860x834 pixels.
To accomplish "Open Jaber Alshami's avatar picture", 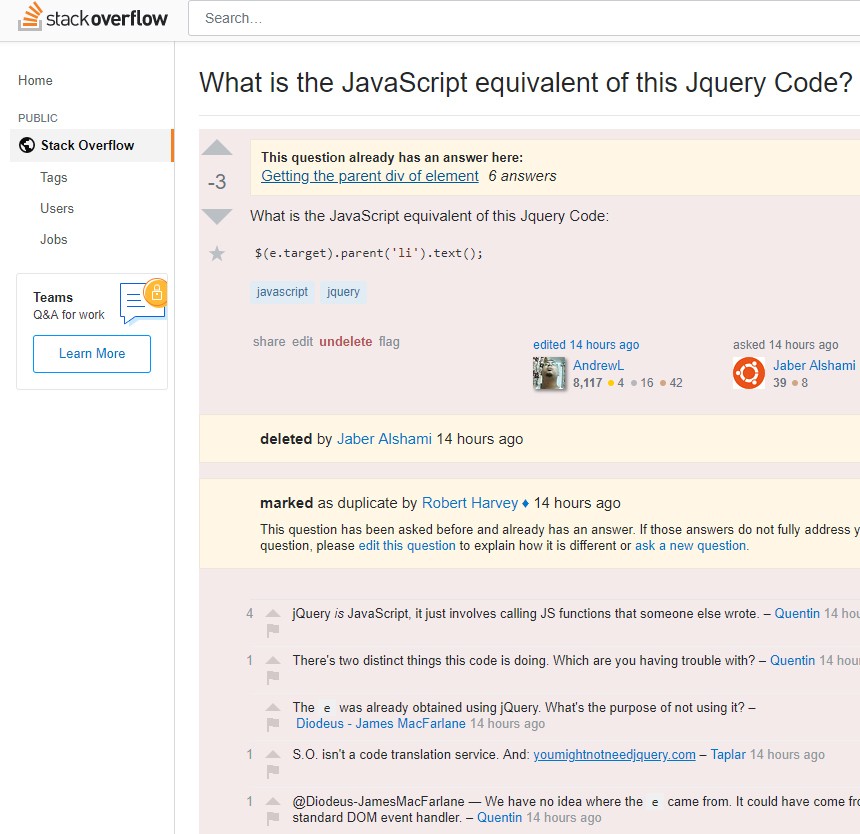I will [749, 373].
